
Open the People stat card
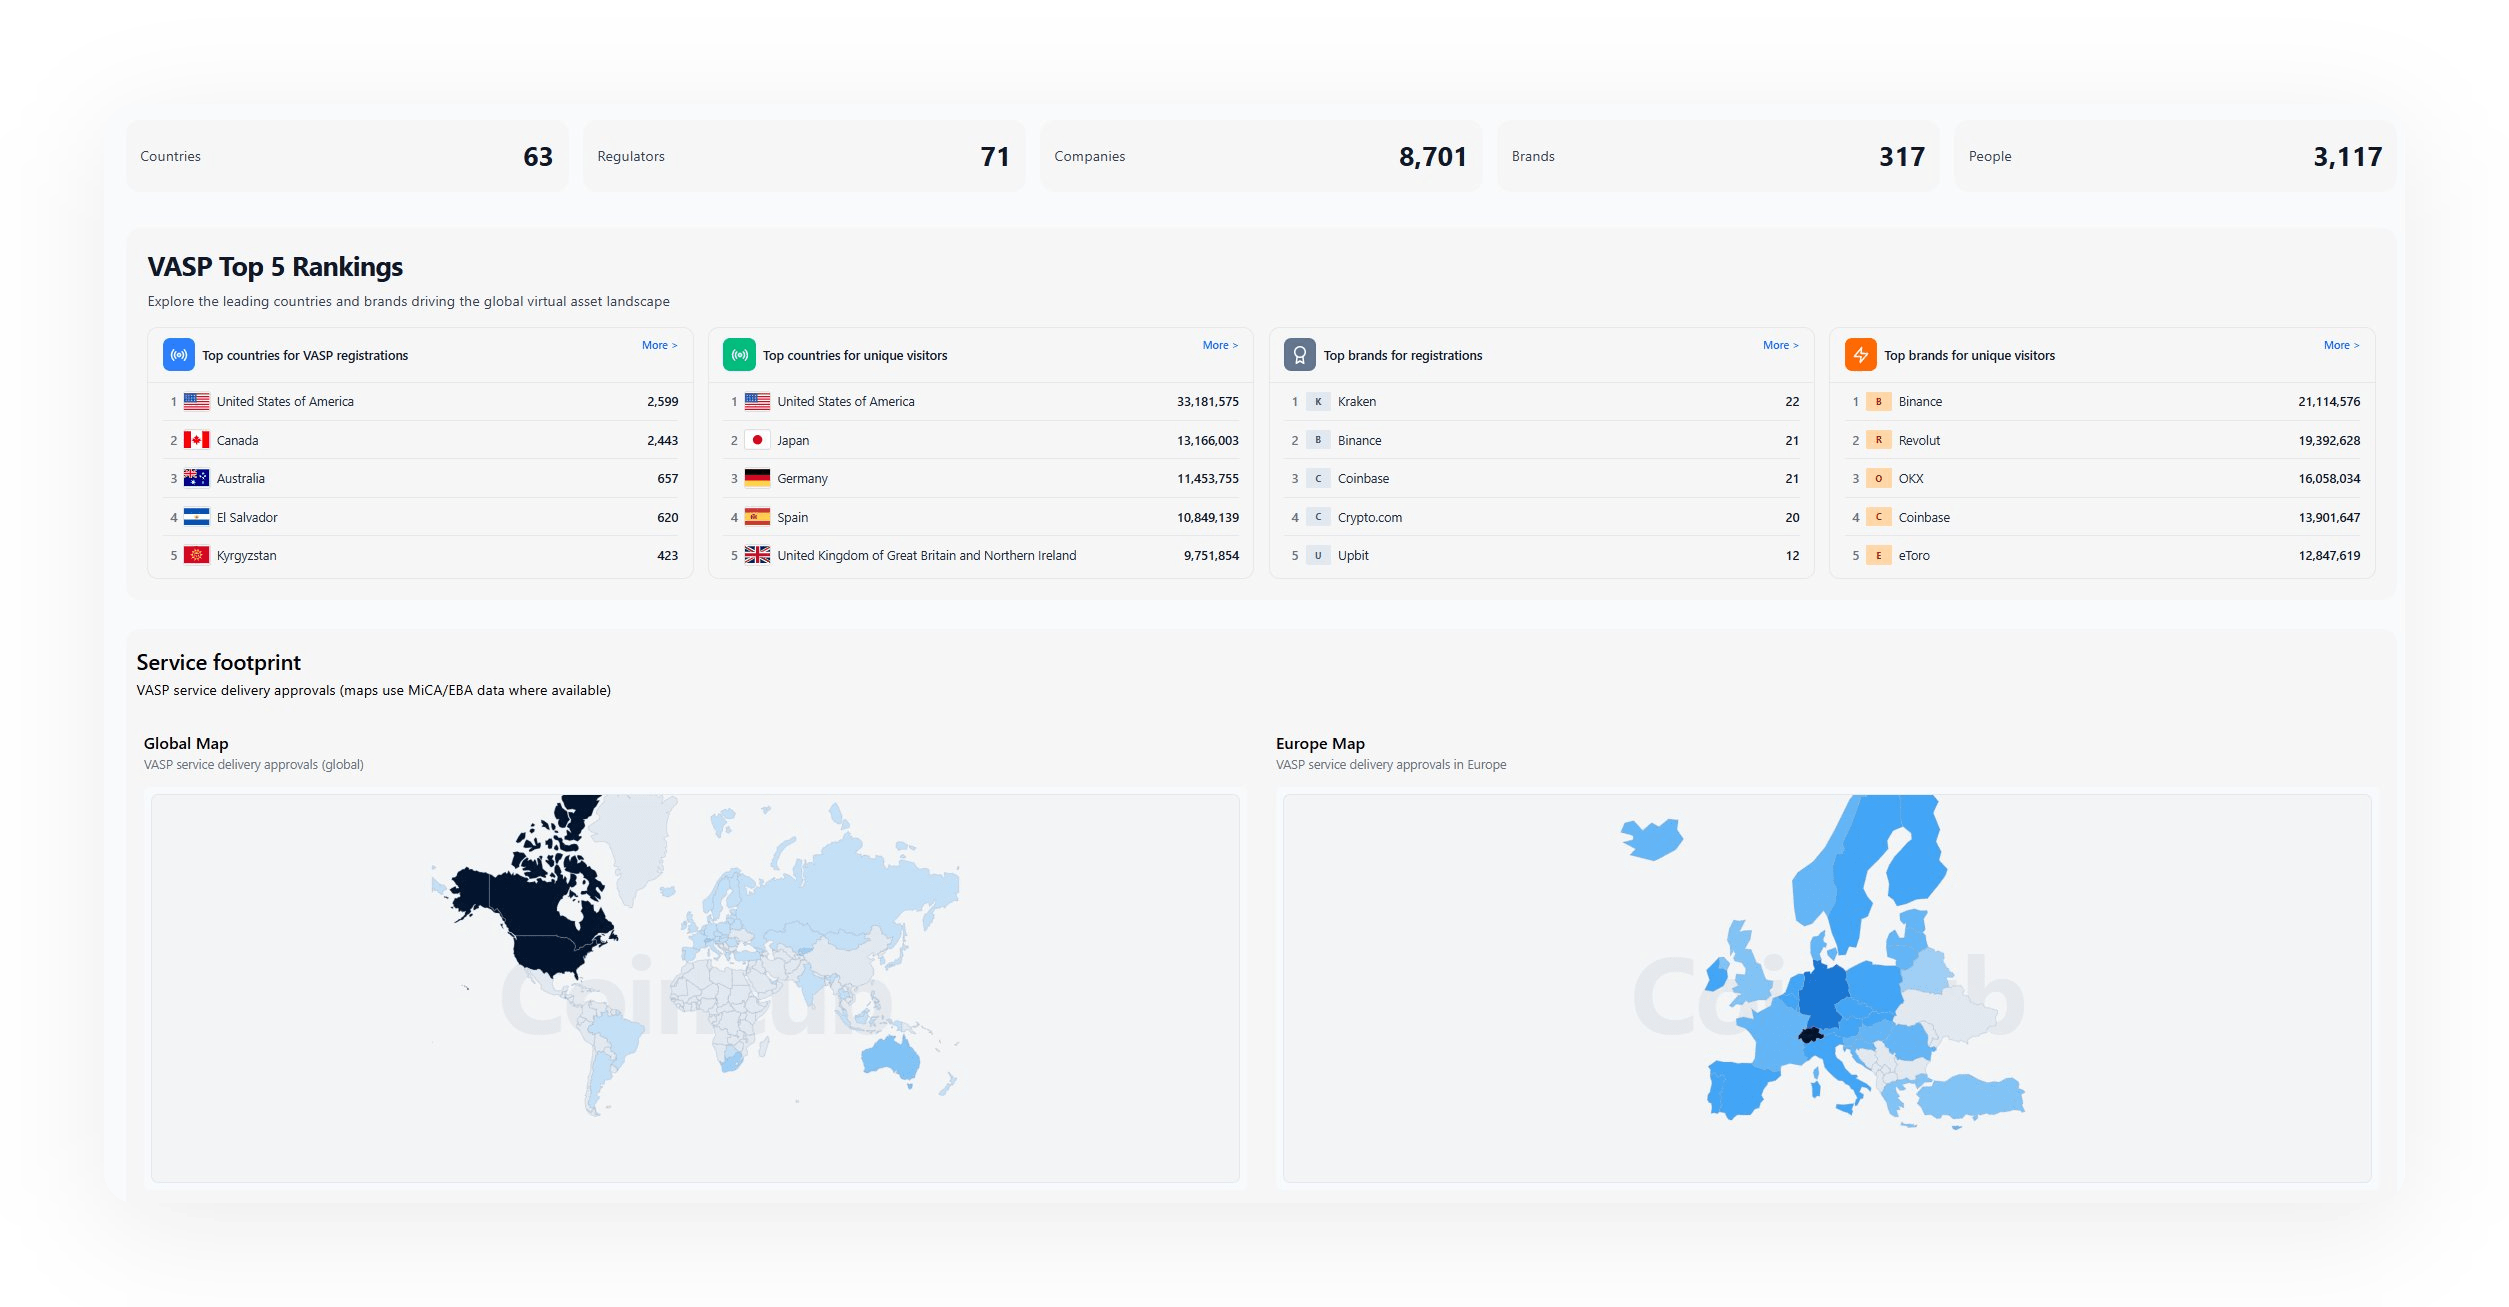(x=2175, y=156)
